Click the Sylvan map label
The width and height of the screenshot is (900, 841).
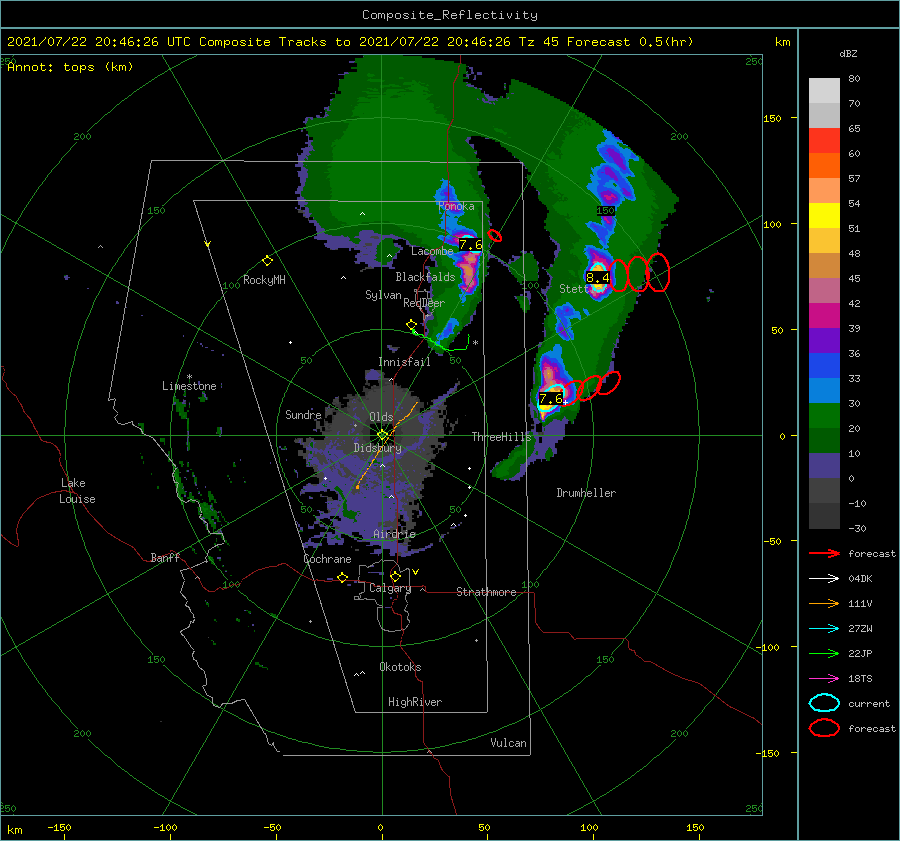383,295
